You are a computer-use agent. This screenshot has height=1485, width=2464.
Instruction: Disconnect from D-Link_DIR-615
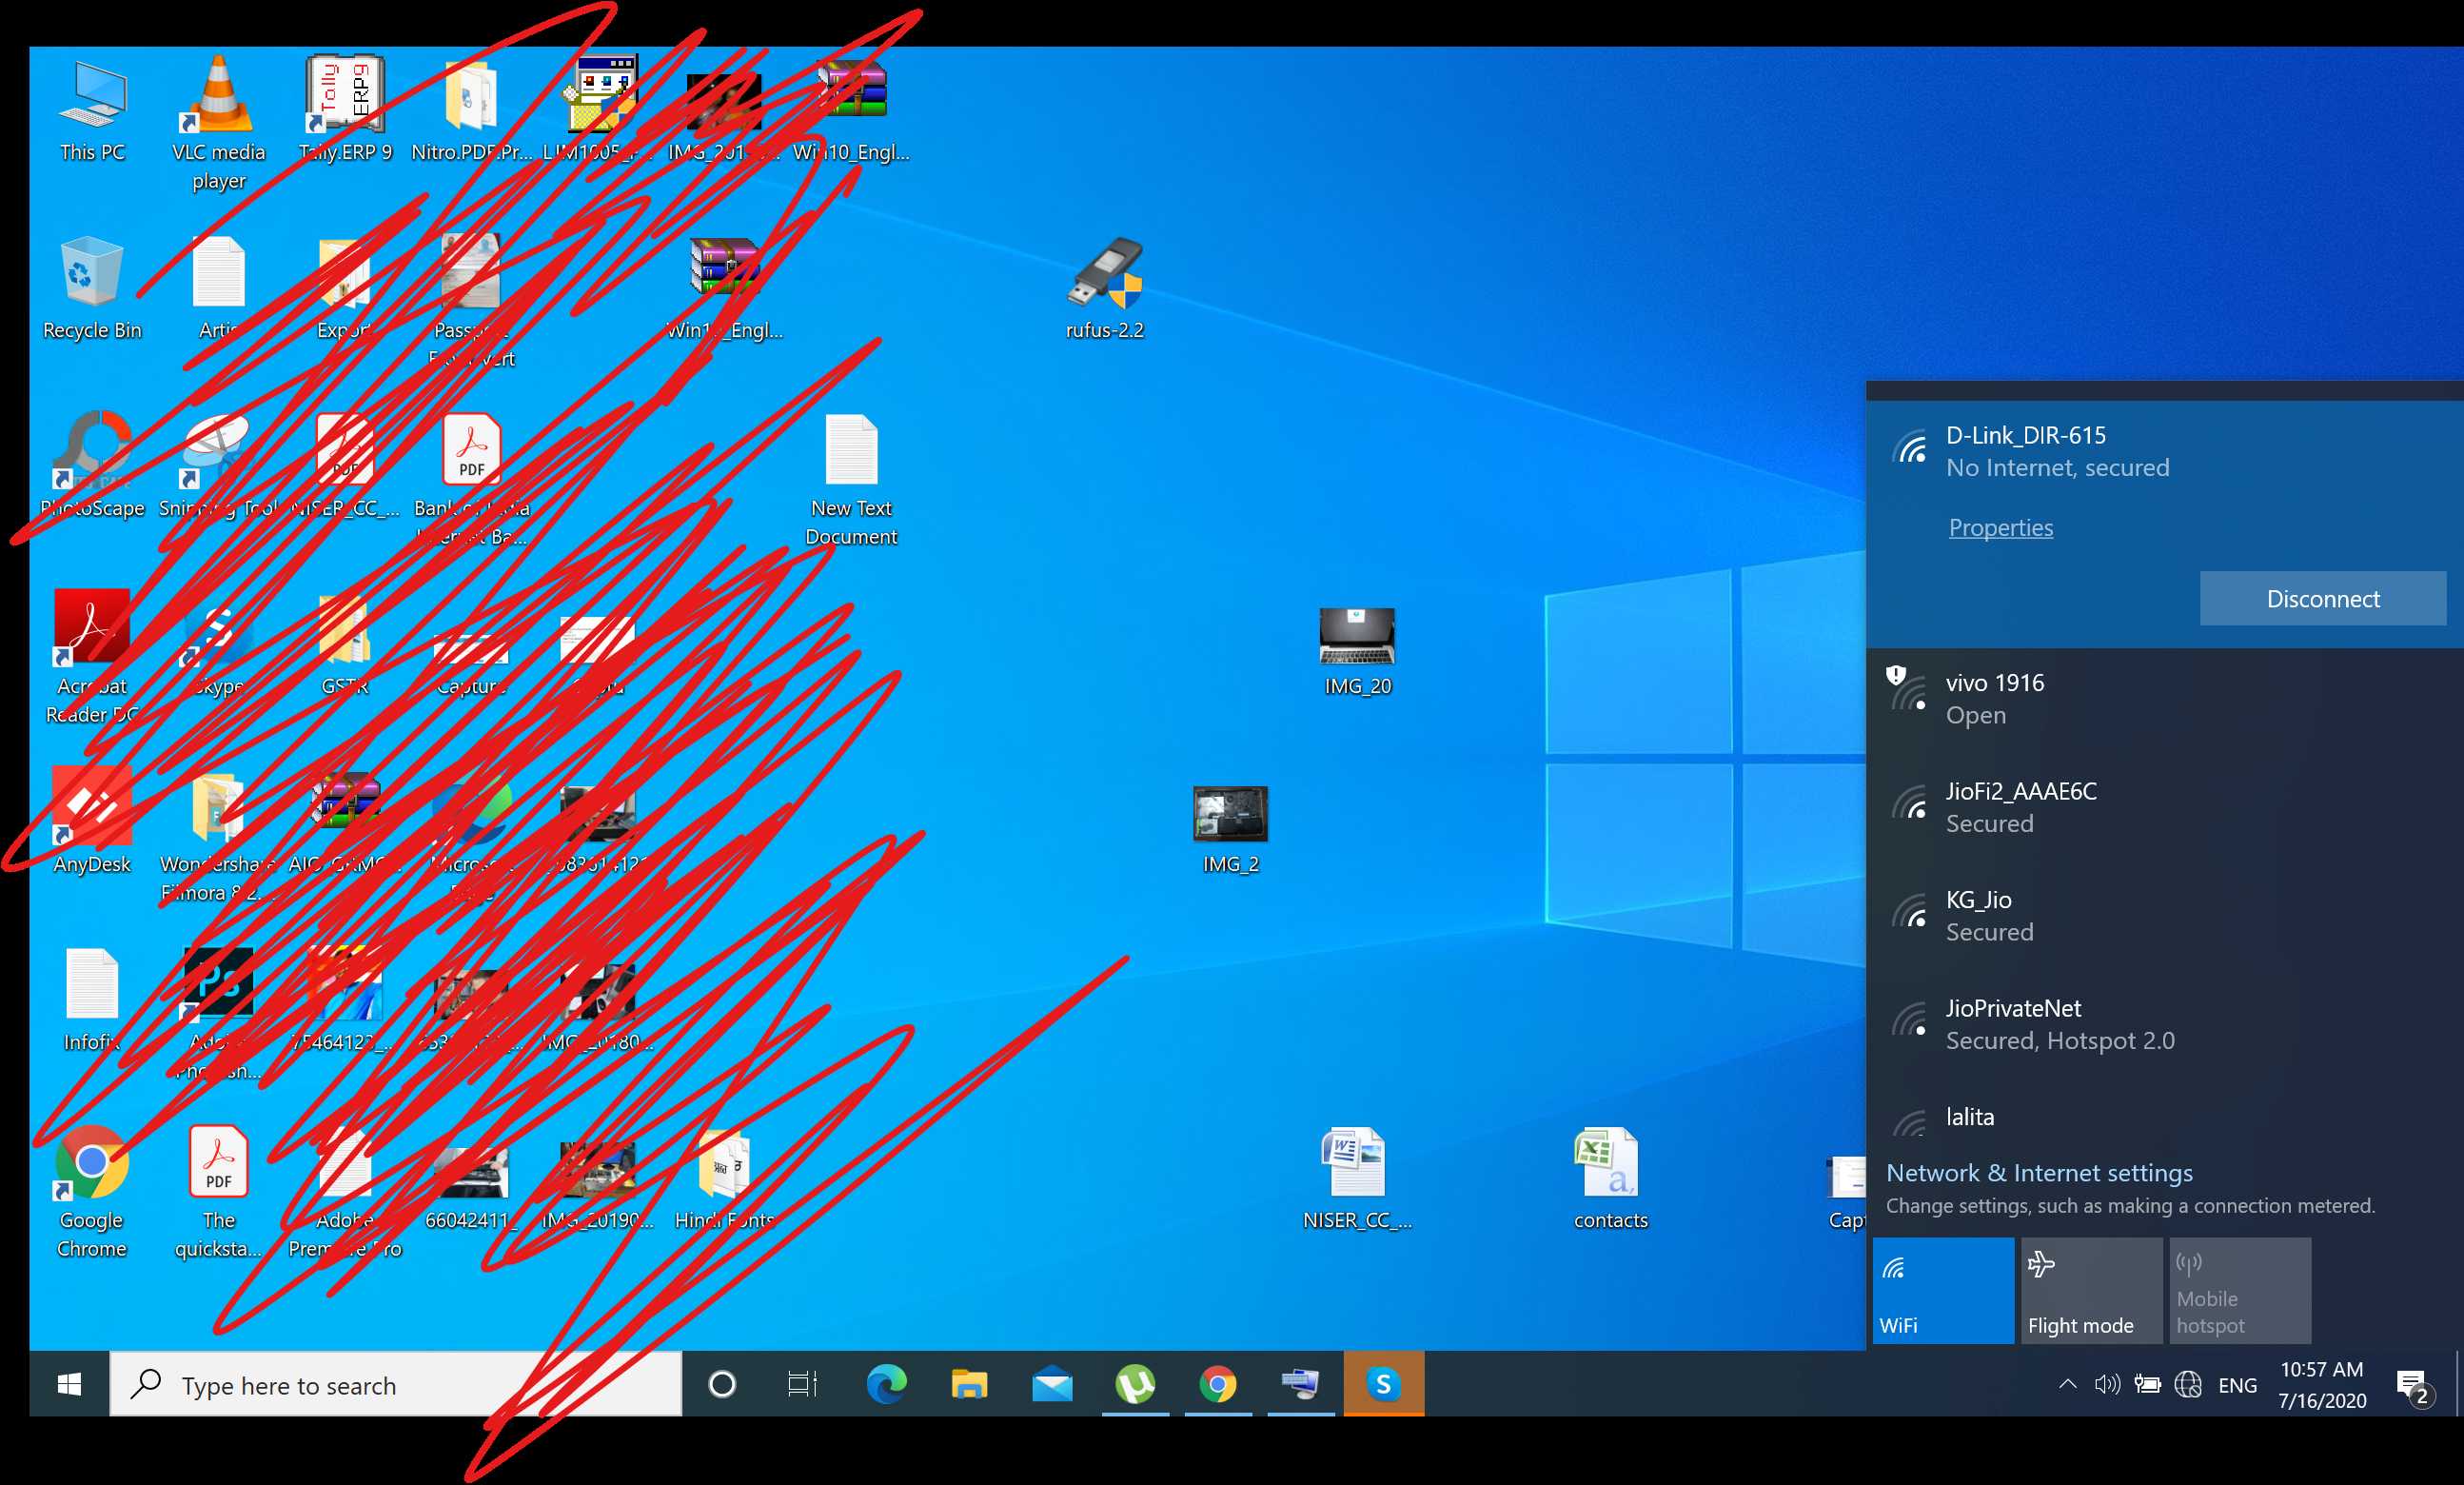[x=2323, y=598]
